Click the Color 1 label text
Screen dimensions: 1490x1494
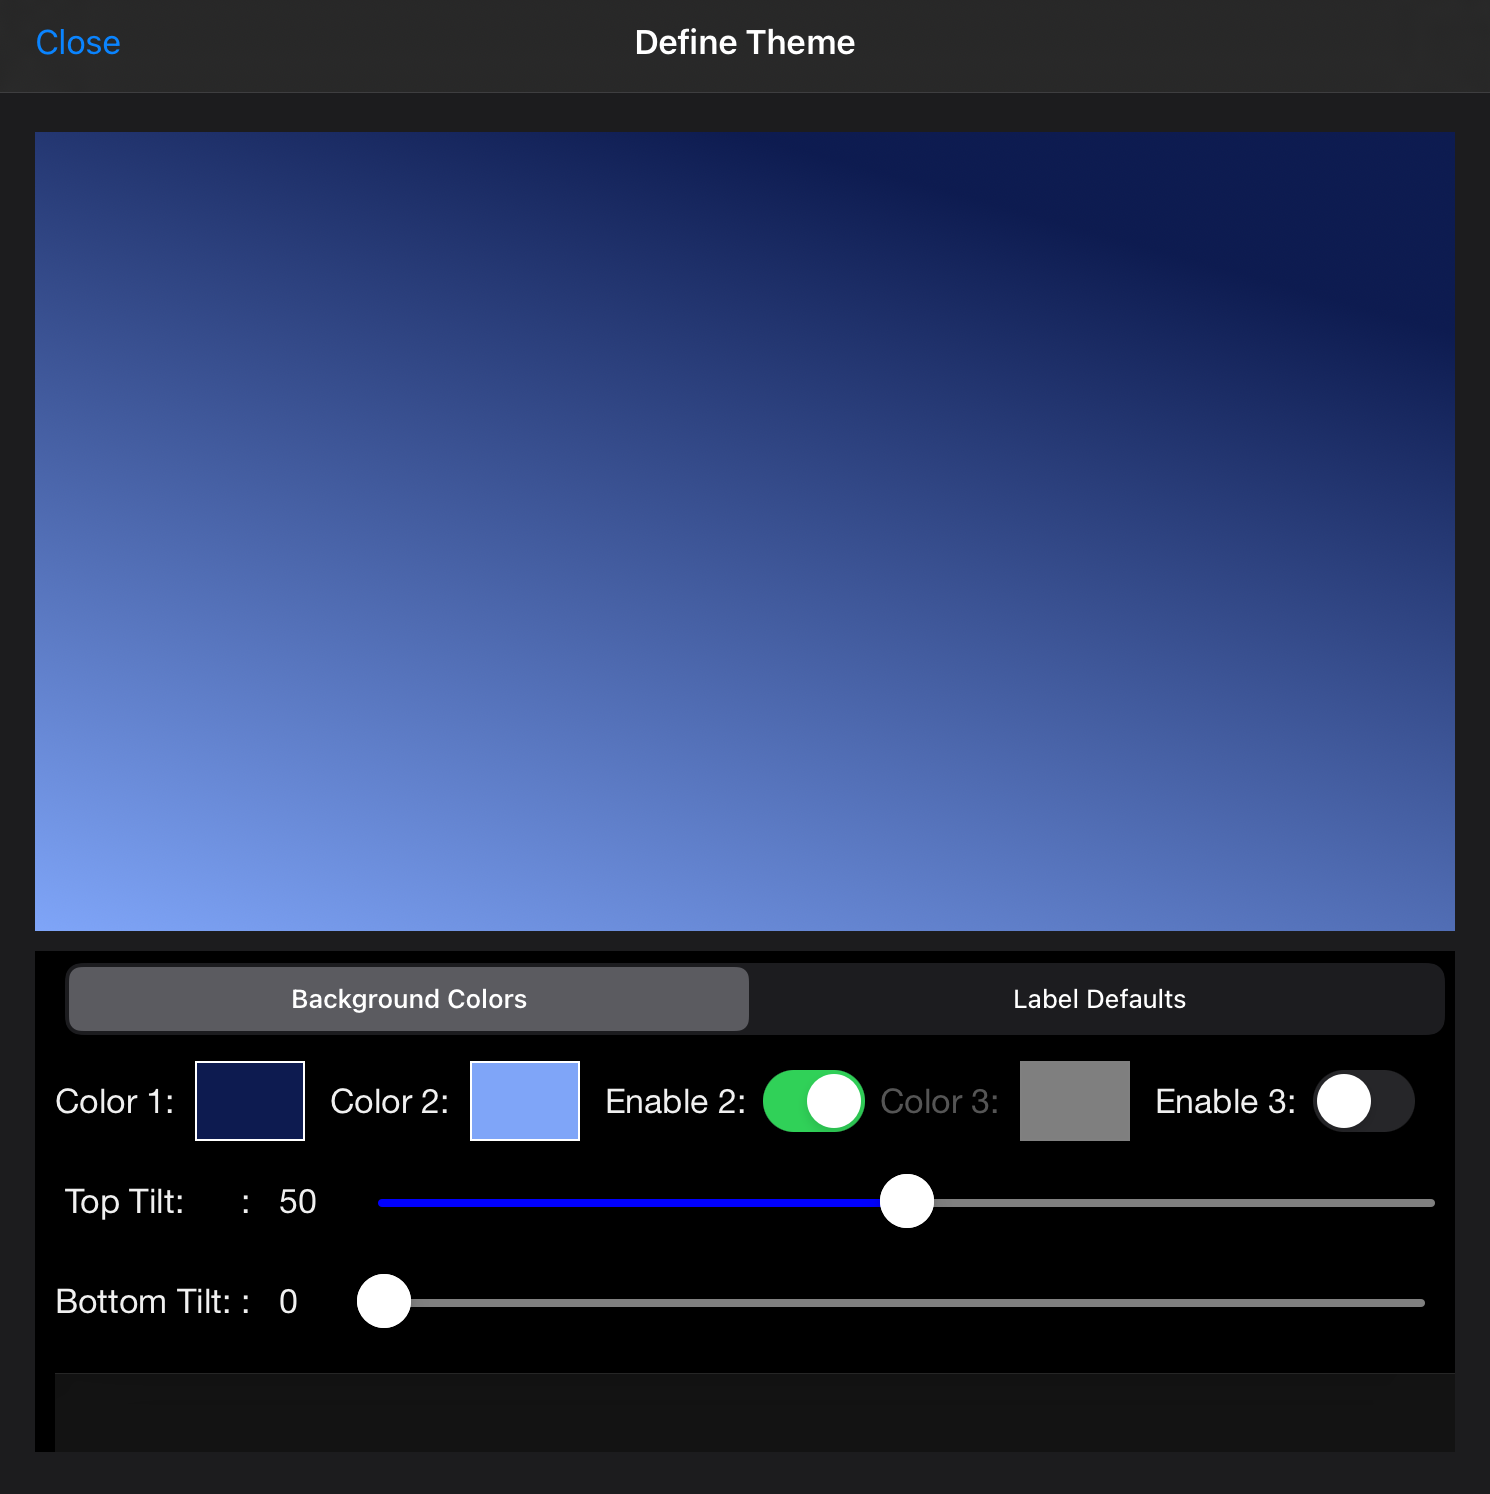114,1100
